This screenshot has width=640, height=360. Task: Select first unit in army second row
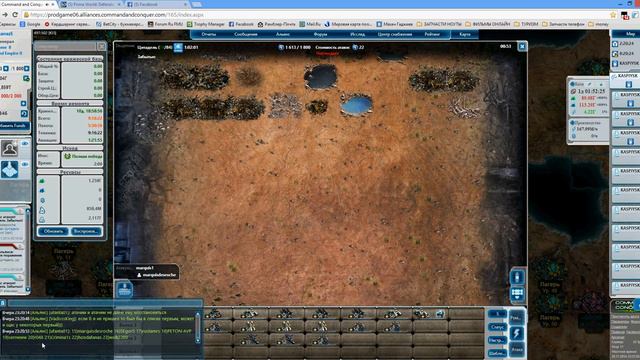[214, 327]
